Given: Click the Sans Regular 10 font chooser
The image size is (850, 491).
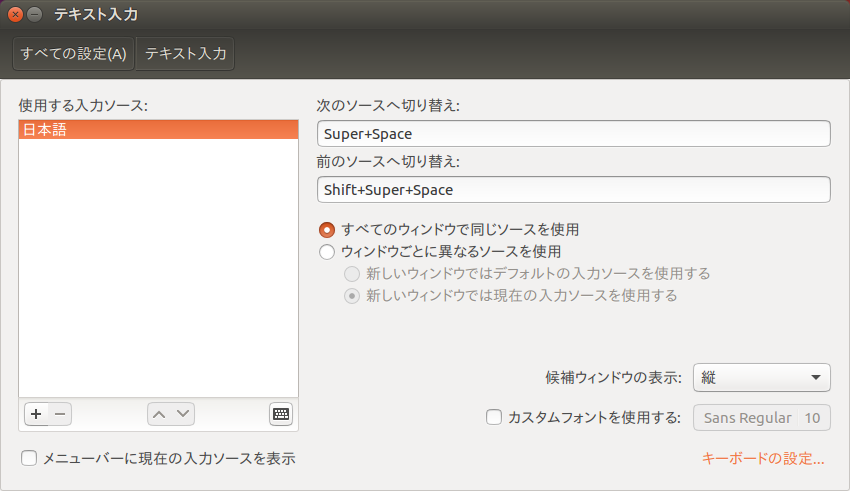Looking at the screenshot, I should coord(761,418).
